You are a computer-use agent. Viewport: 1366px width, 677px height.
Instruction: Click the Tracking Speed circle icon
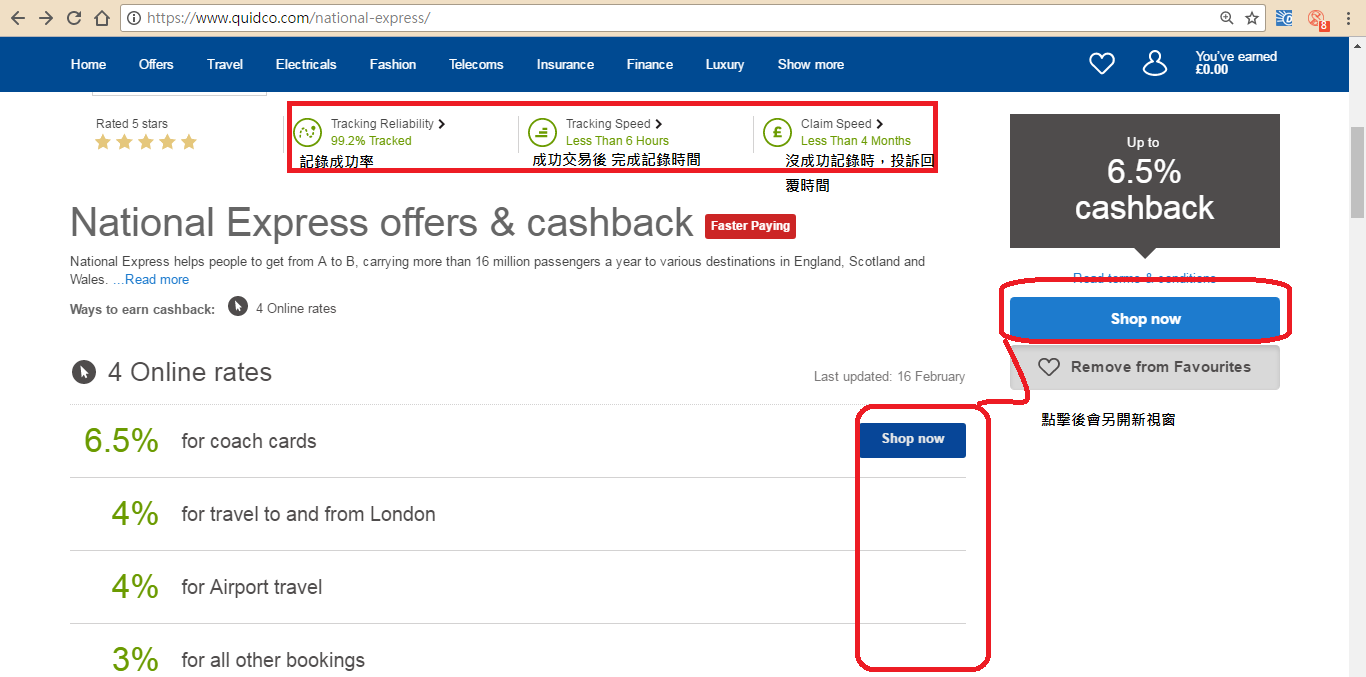pos(542,132)
